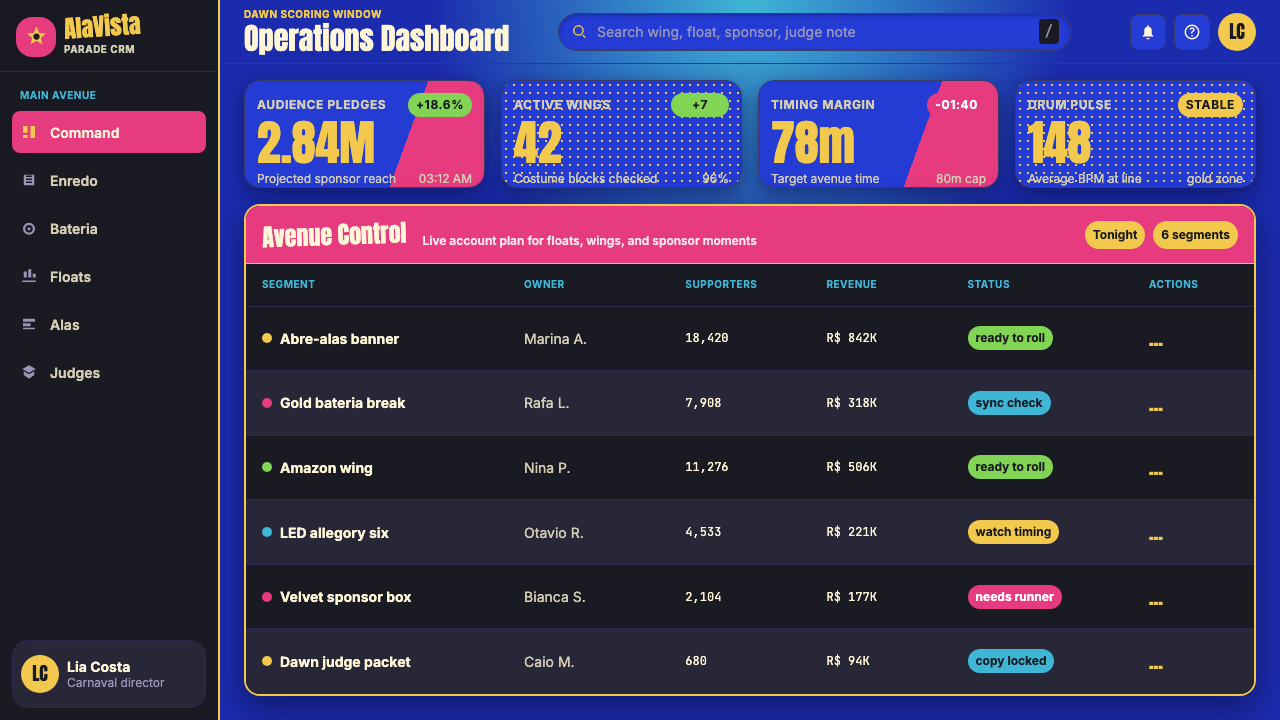
Task: Click Amazon wing's ready to roll badge
Action: (1010, 467)
